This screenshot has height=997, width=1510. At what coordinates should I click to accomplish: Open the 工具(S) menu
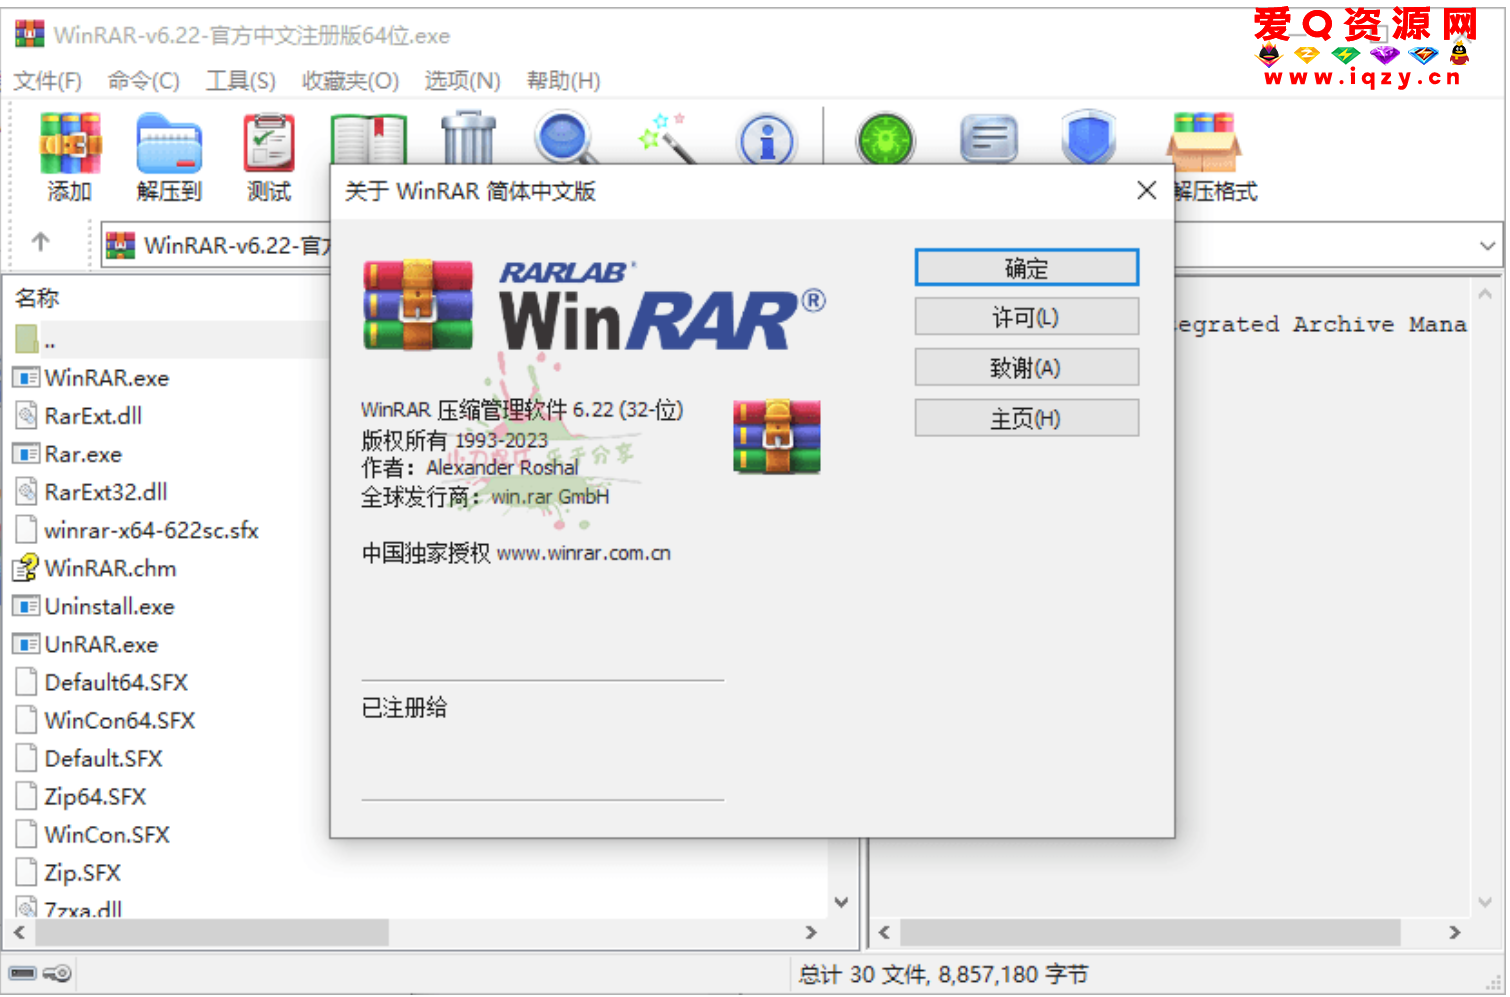[x=240, y=80]
